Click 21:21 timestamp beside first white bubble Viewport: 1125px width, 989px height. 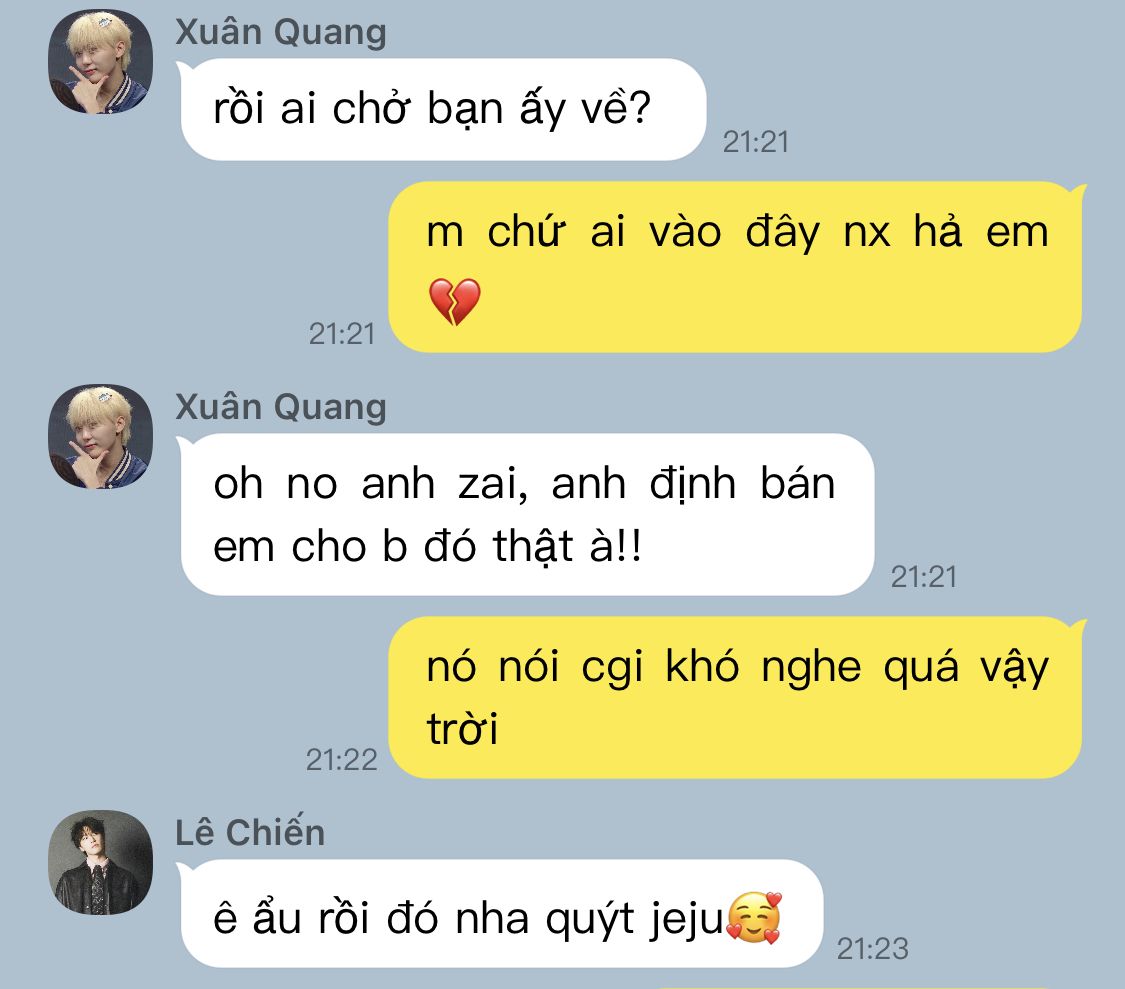pyautogui.click(x=756, y=141)
